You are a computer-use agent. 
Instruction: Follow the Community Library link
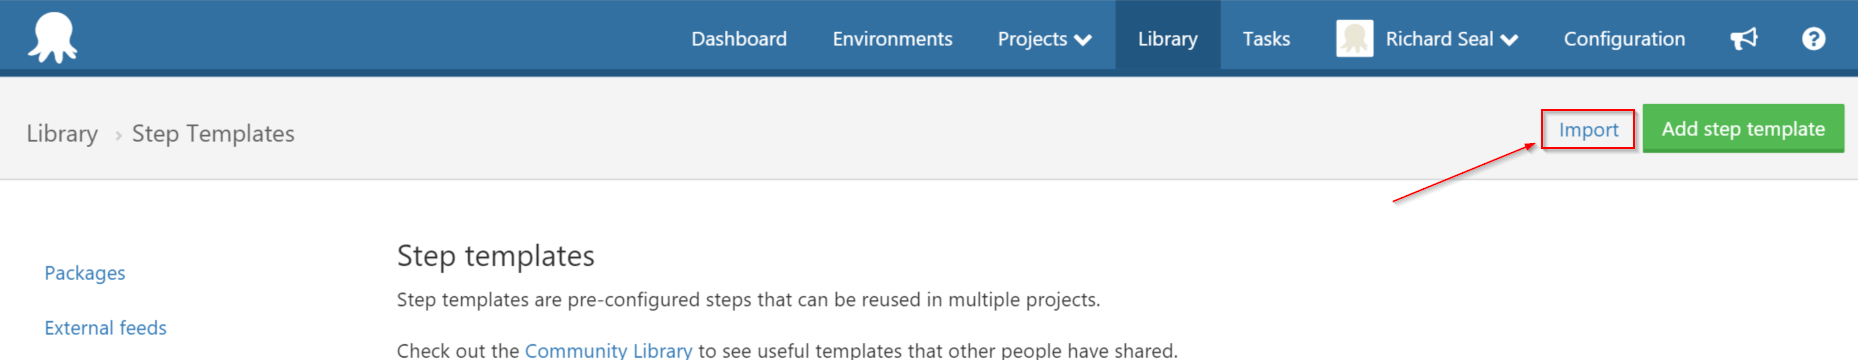(x=608, y=350)
